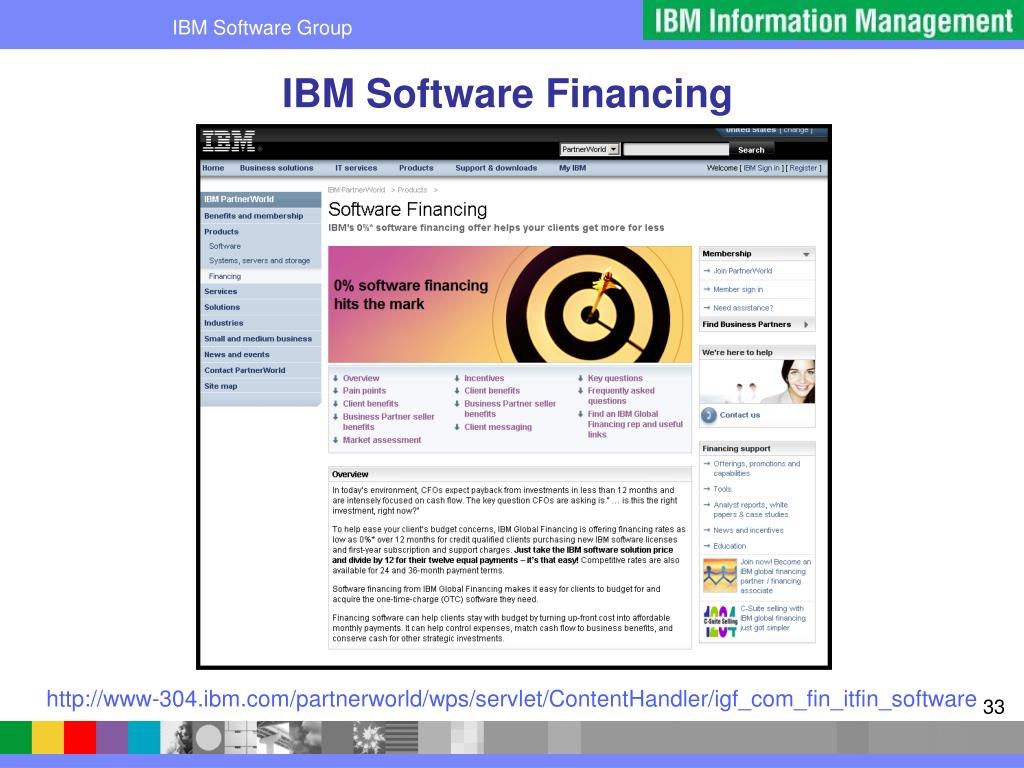Select the IT services navigation tab
The width and height of the screenshot is (1024, 768).
click(x=356, y=168)
